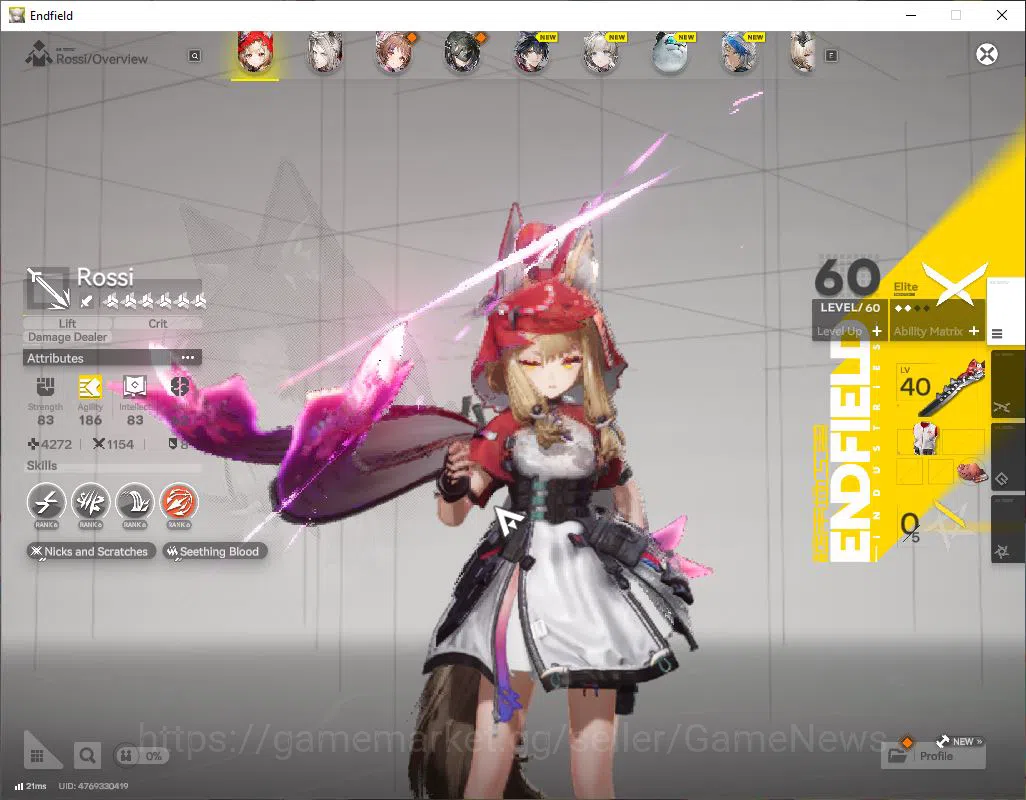The width and height of the screenshot is (1026, 800).
Task: Select the white-haired NEW operator portrait
Action: [601, 52]
